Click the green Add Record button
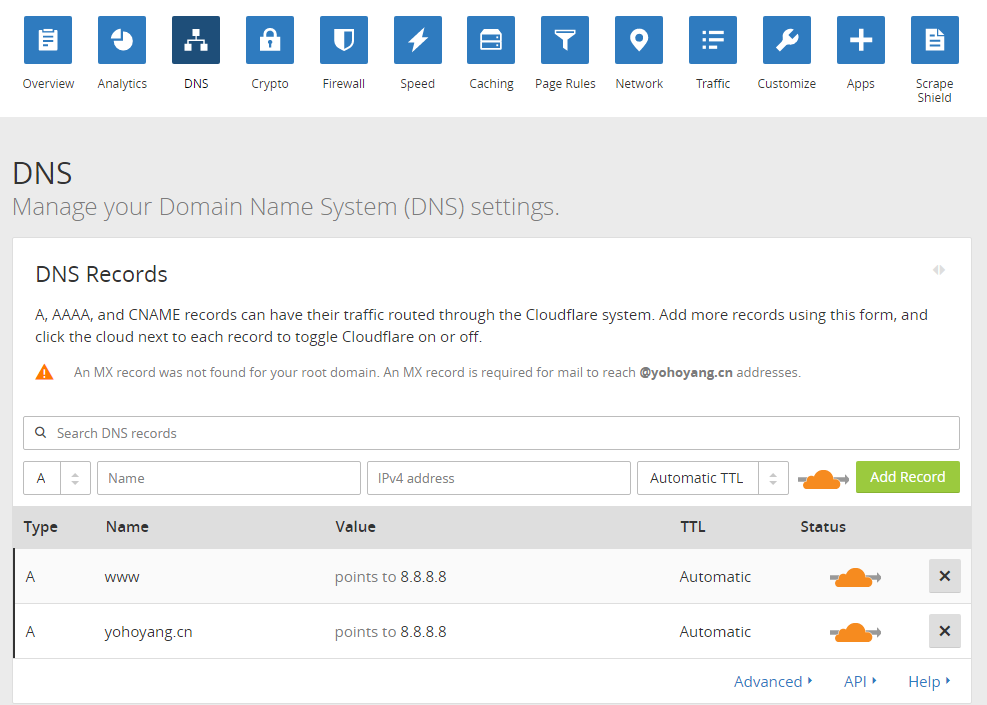Viewport: 987px width, 705px height. (907, 477)
